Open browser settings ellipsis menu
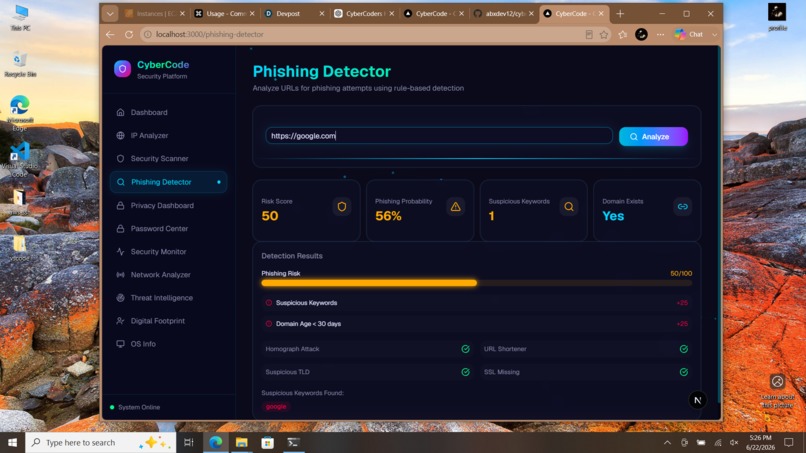 click(x=660, y=34)
